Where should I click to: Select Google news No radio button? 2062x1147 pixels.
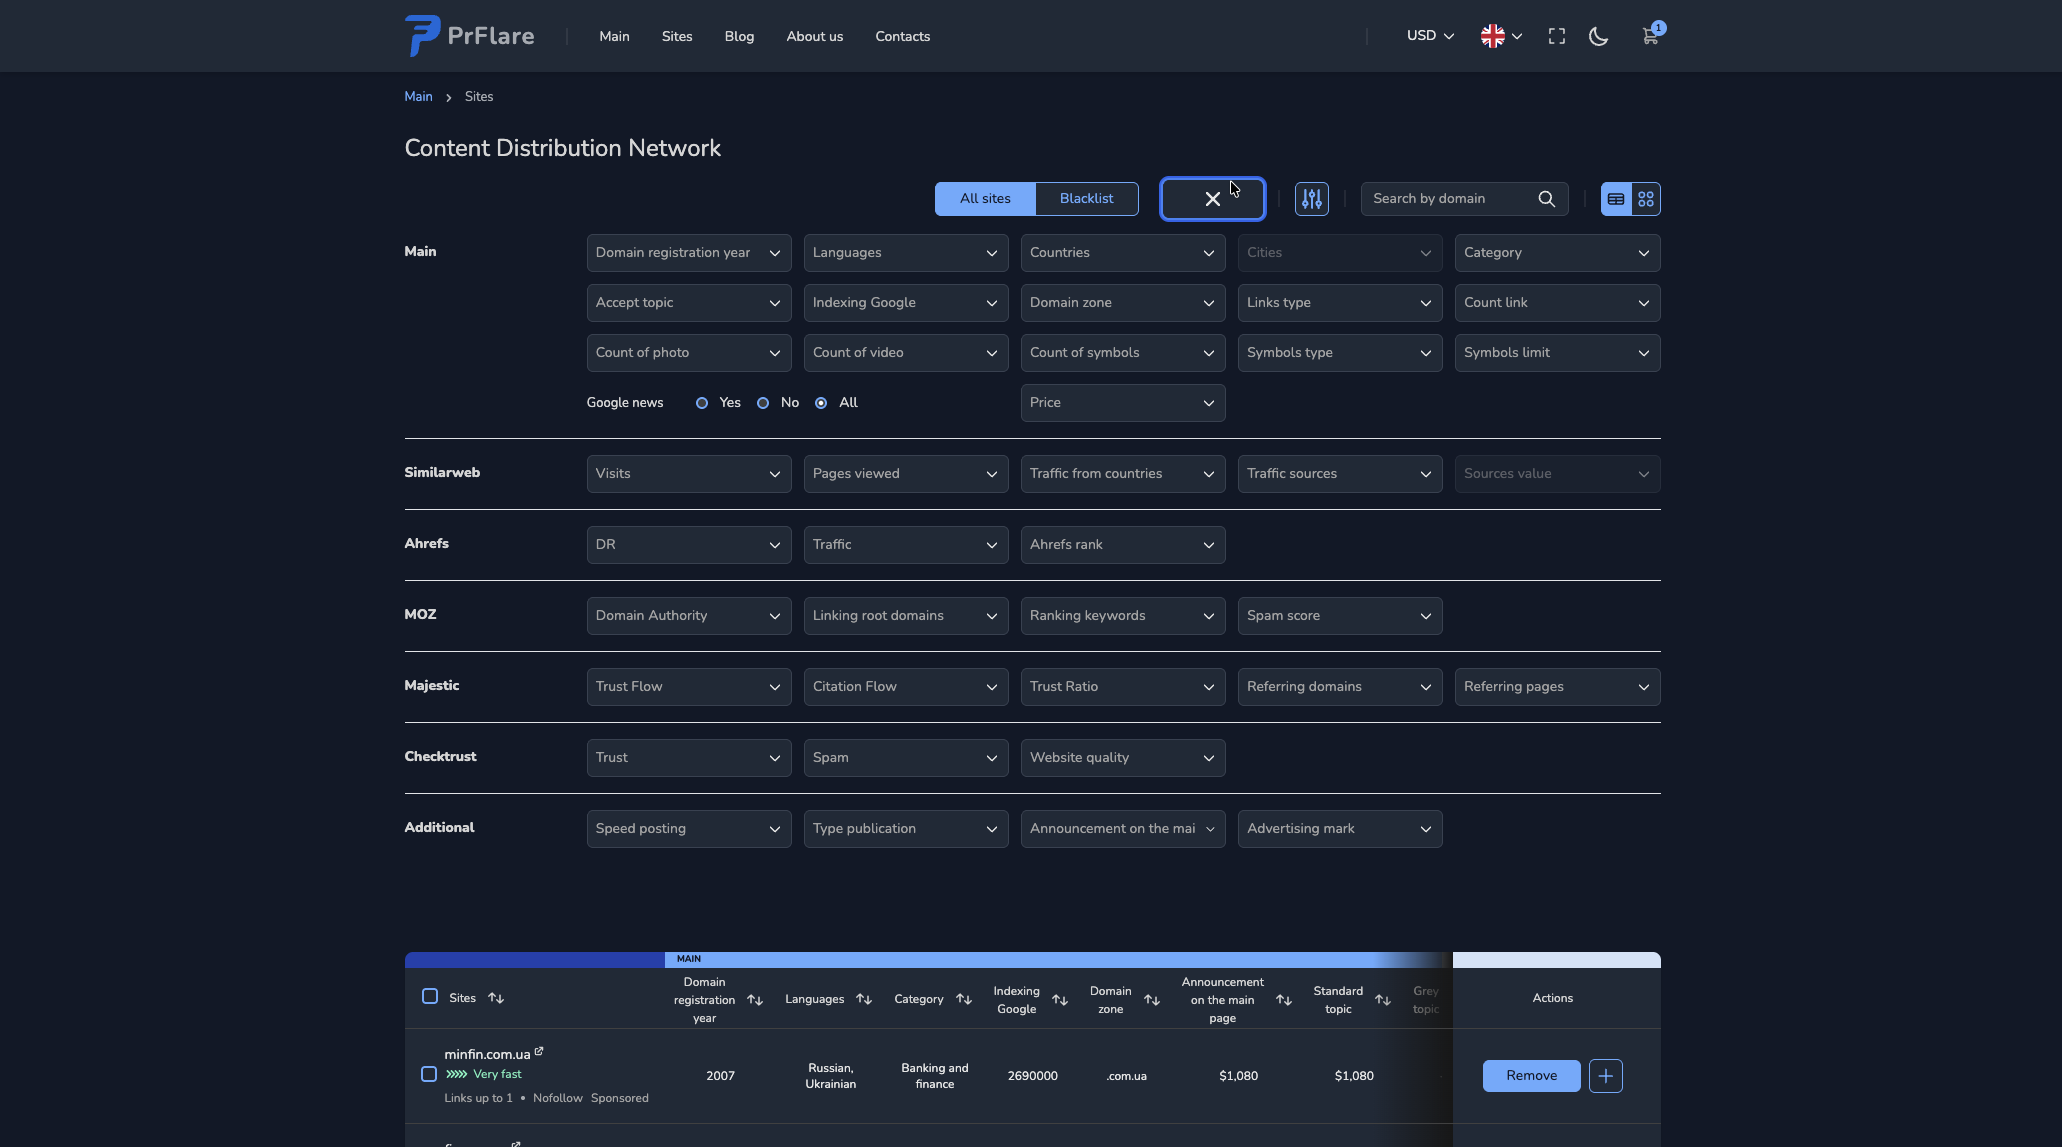pos(763,403)
